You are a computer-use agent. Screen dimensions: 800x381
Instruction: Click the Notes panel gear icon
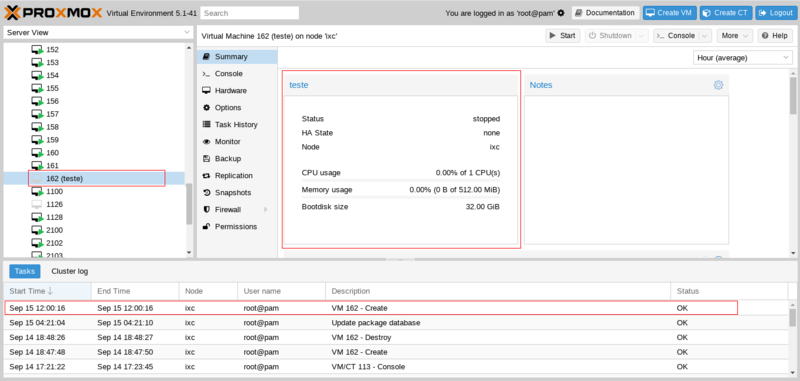point(718,85)
